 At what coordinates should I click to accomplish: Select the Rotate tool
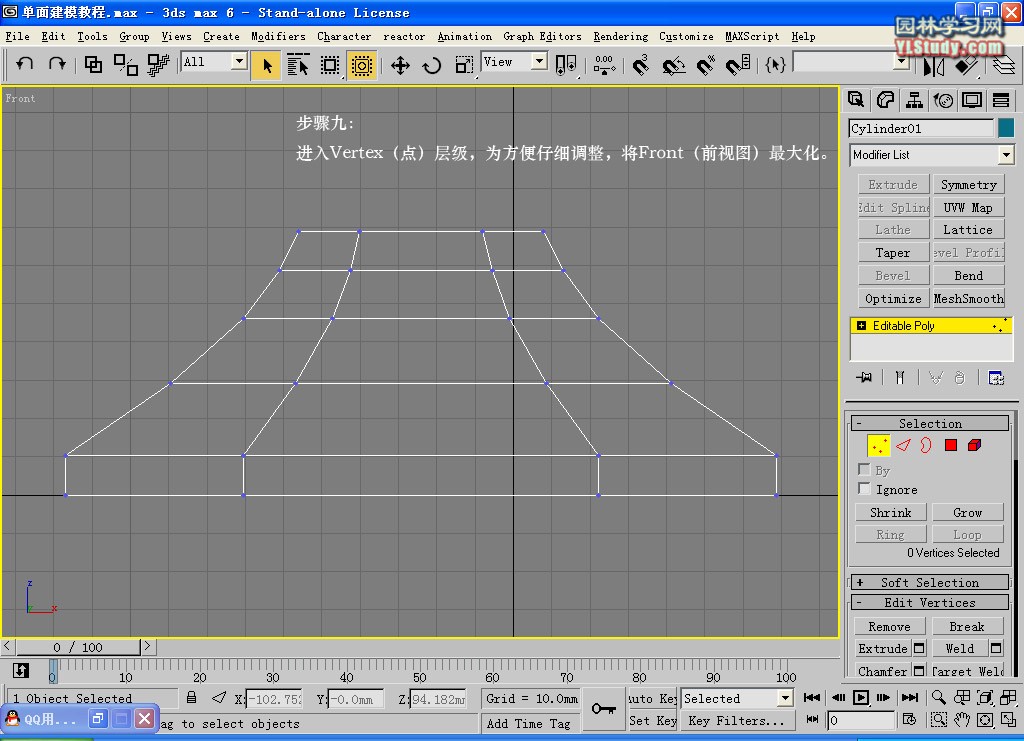[432, 65]
